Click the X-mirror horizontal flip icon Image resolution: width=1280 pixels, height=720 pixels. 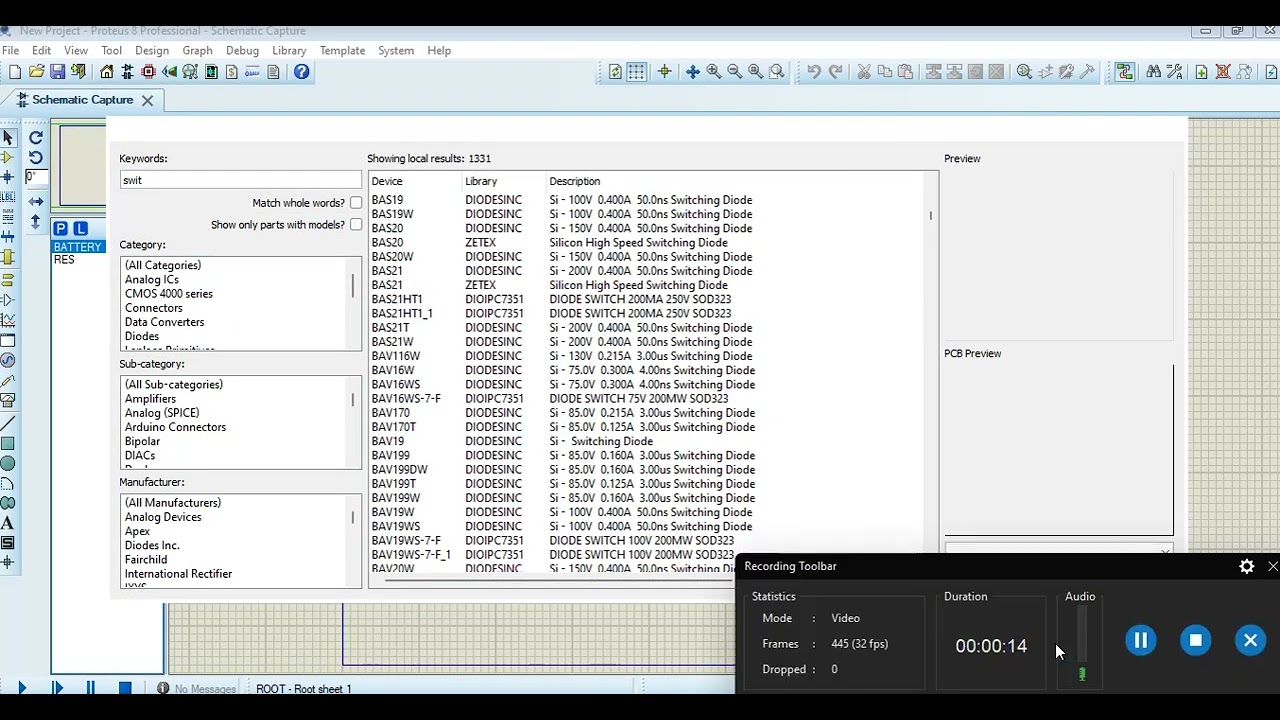(36, 201)
